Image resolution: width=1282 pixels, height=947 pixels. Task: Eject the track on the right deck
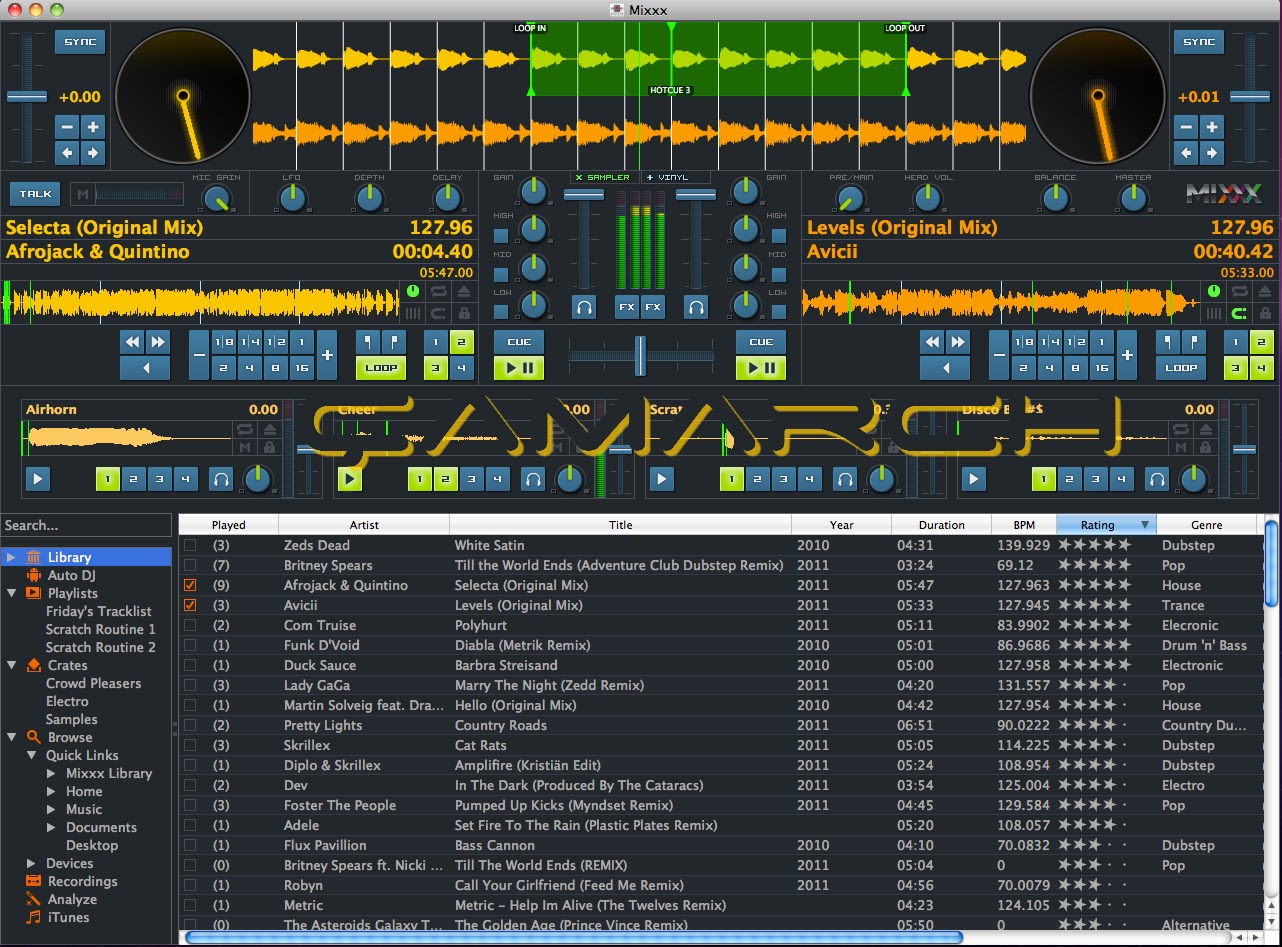(1266, 291)
